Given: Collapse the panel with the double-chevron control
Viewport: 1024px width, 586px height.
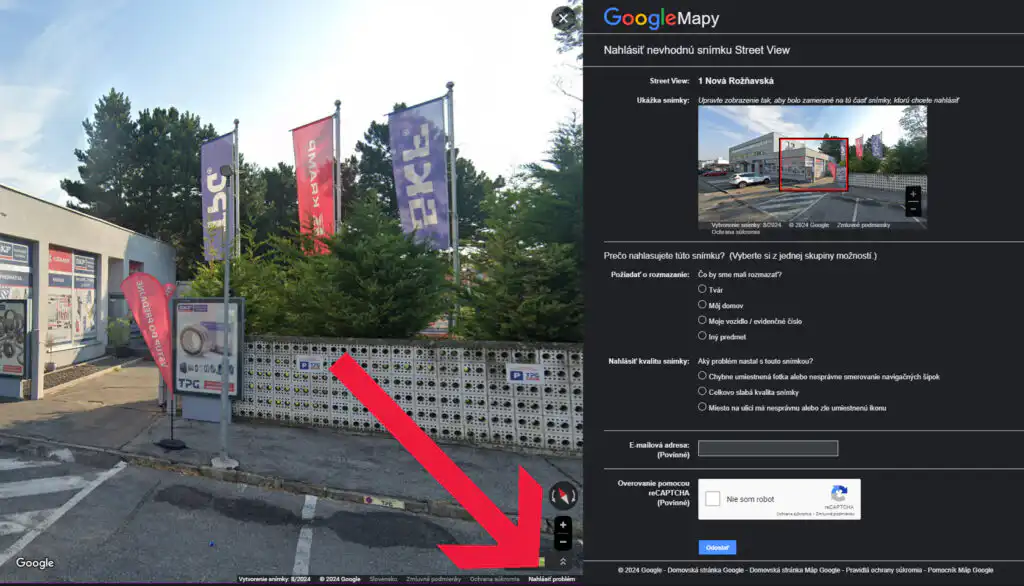Looking at the screenshot, I should (x=564, y=562).
